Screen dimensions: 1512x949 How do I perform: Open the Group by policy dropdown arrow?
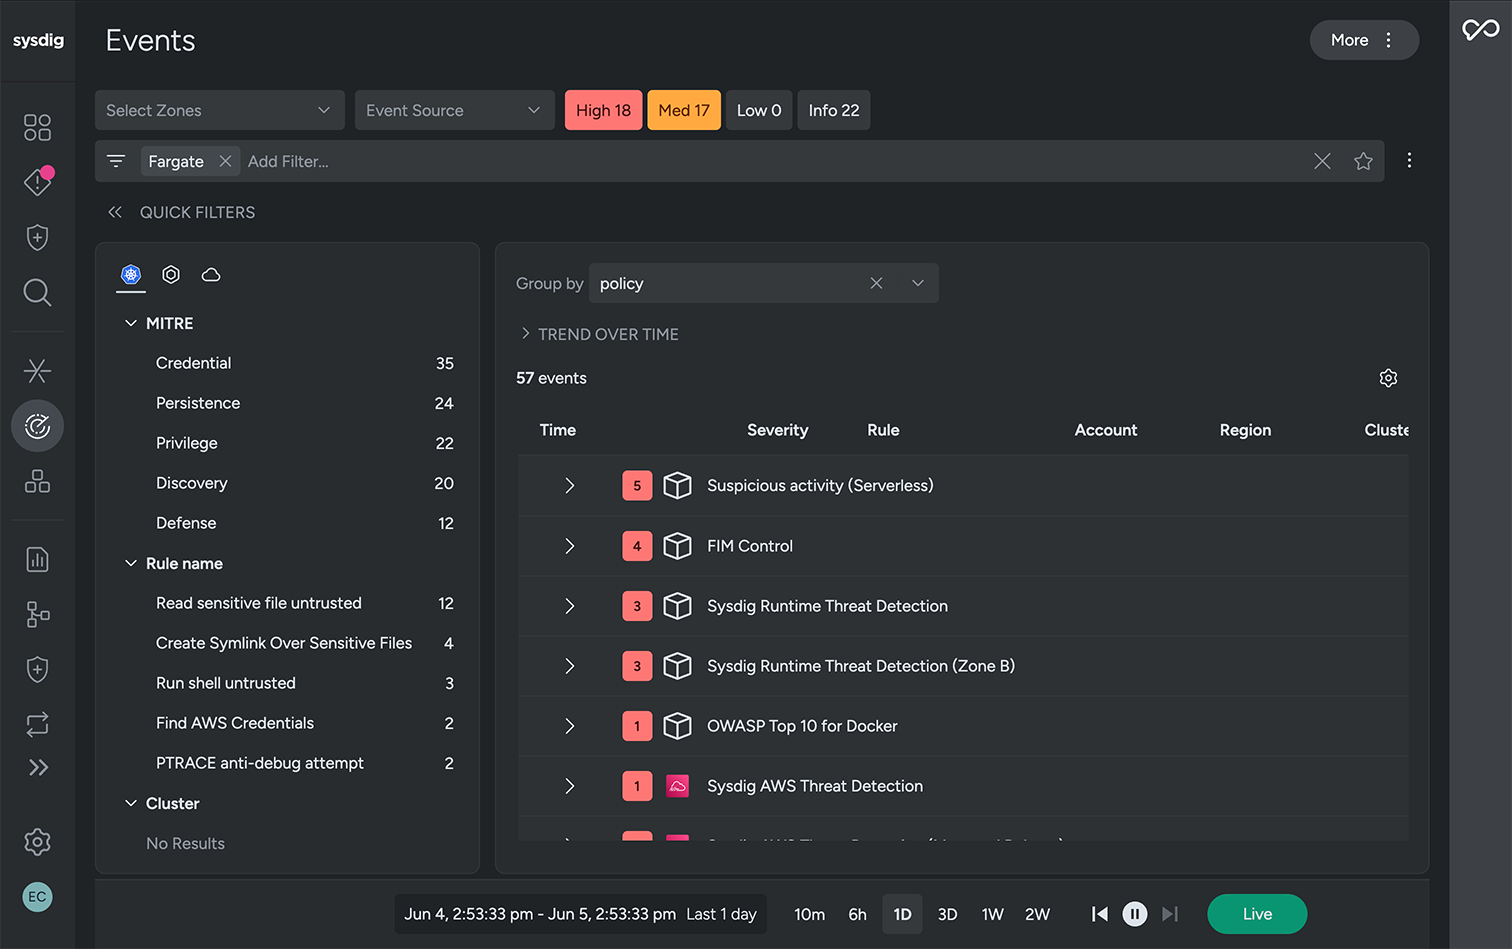click(x=918, y=283)
